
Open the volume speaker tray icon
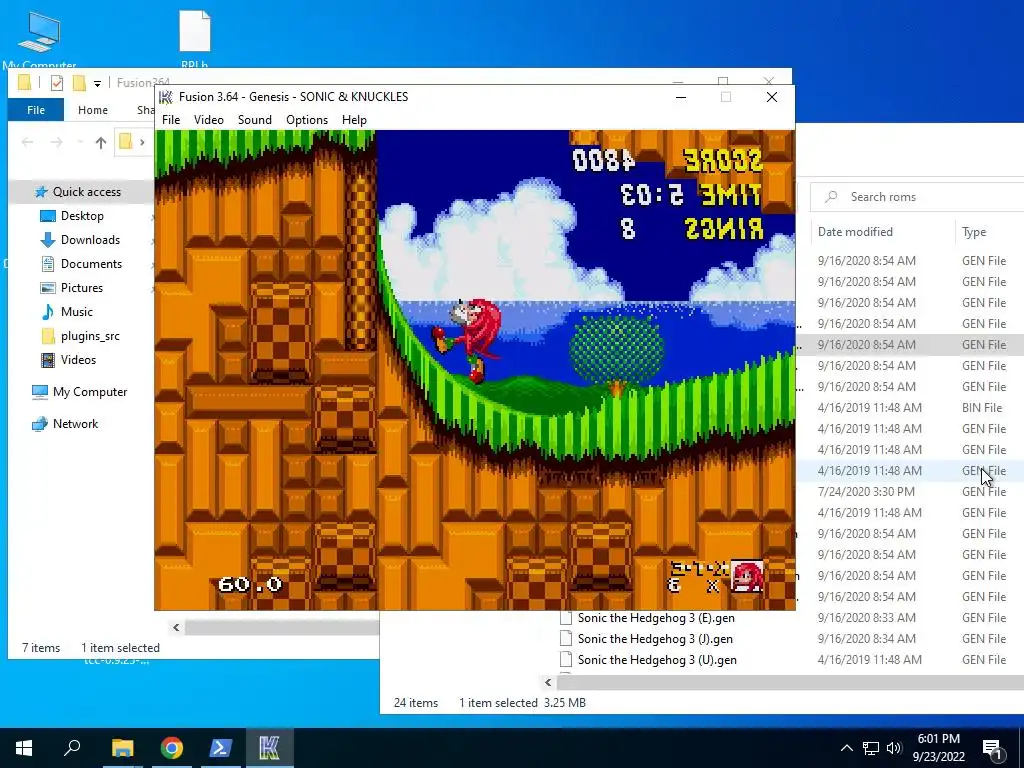click(x=894, y=748)
